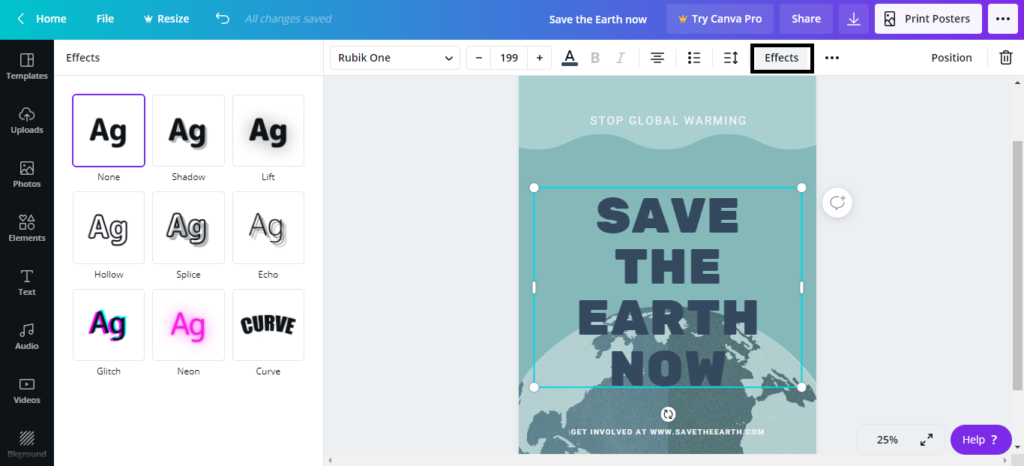Apply the Shadow text effect
This screenshot has height=466, width=1024.
coord(188,131)
